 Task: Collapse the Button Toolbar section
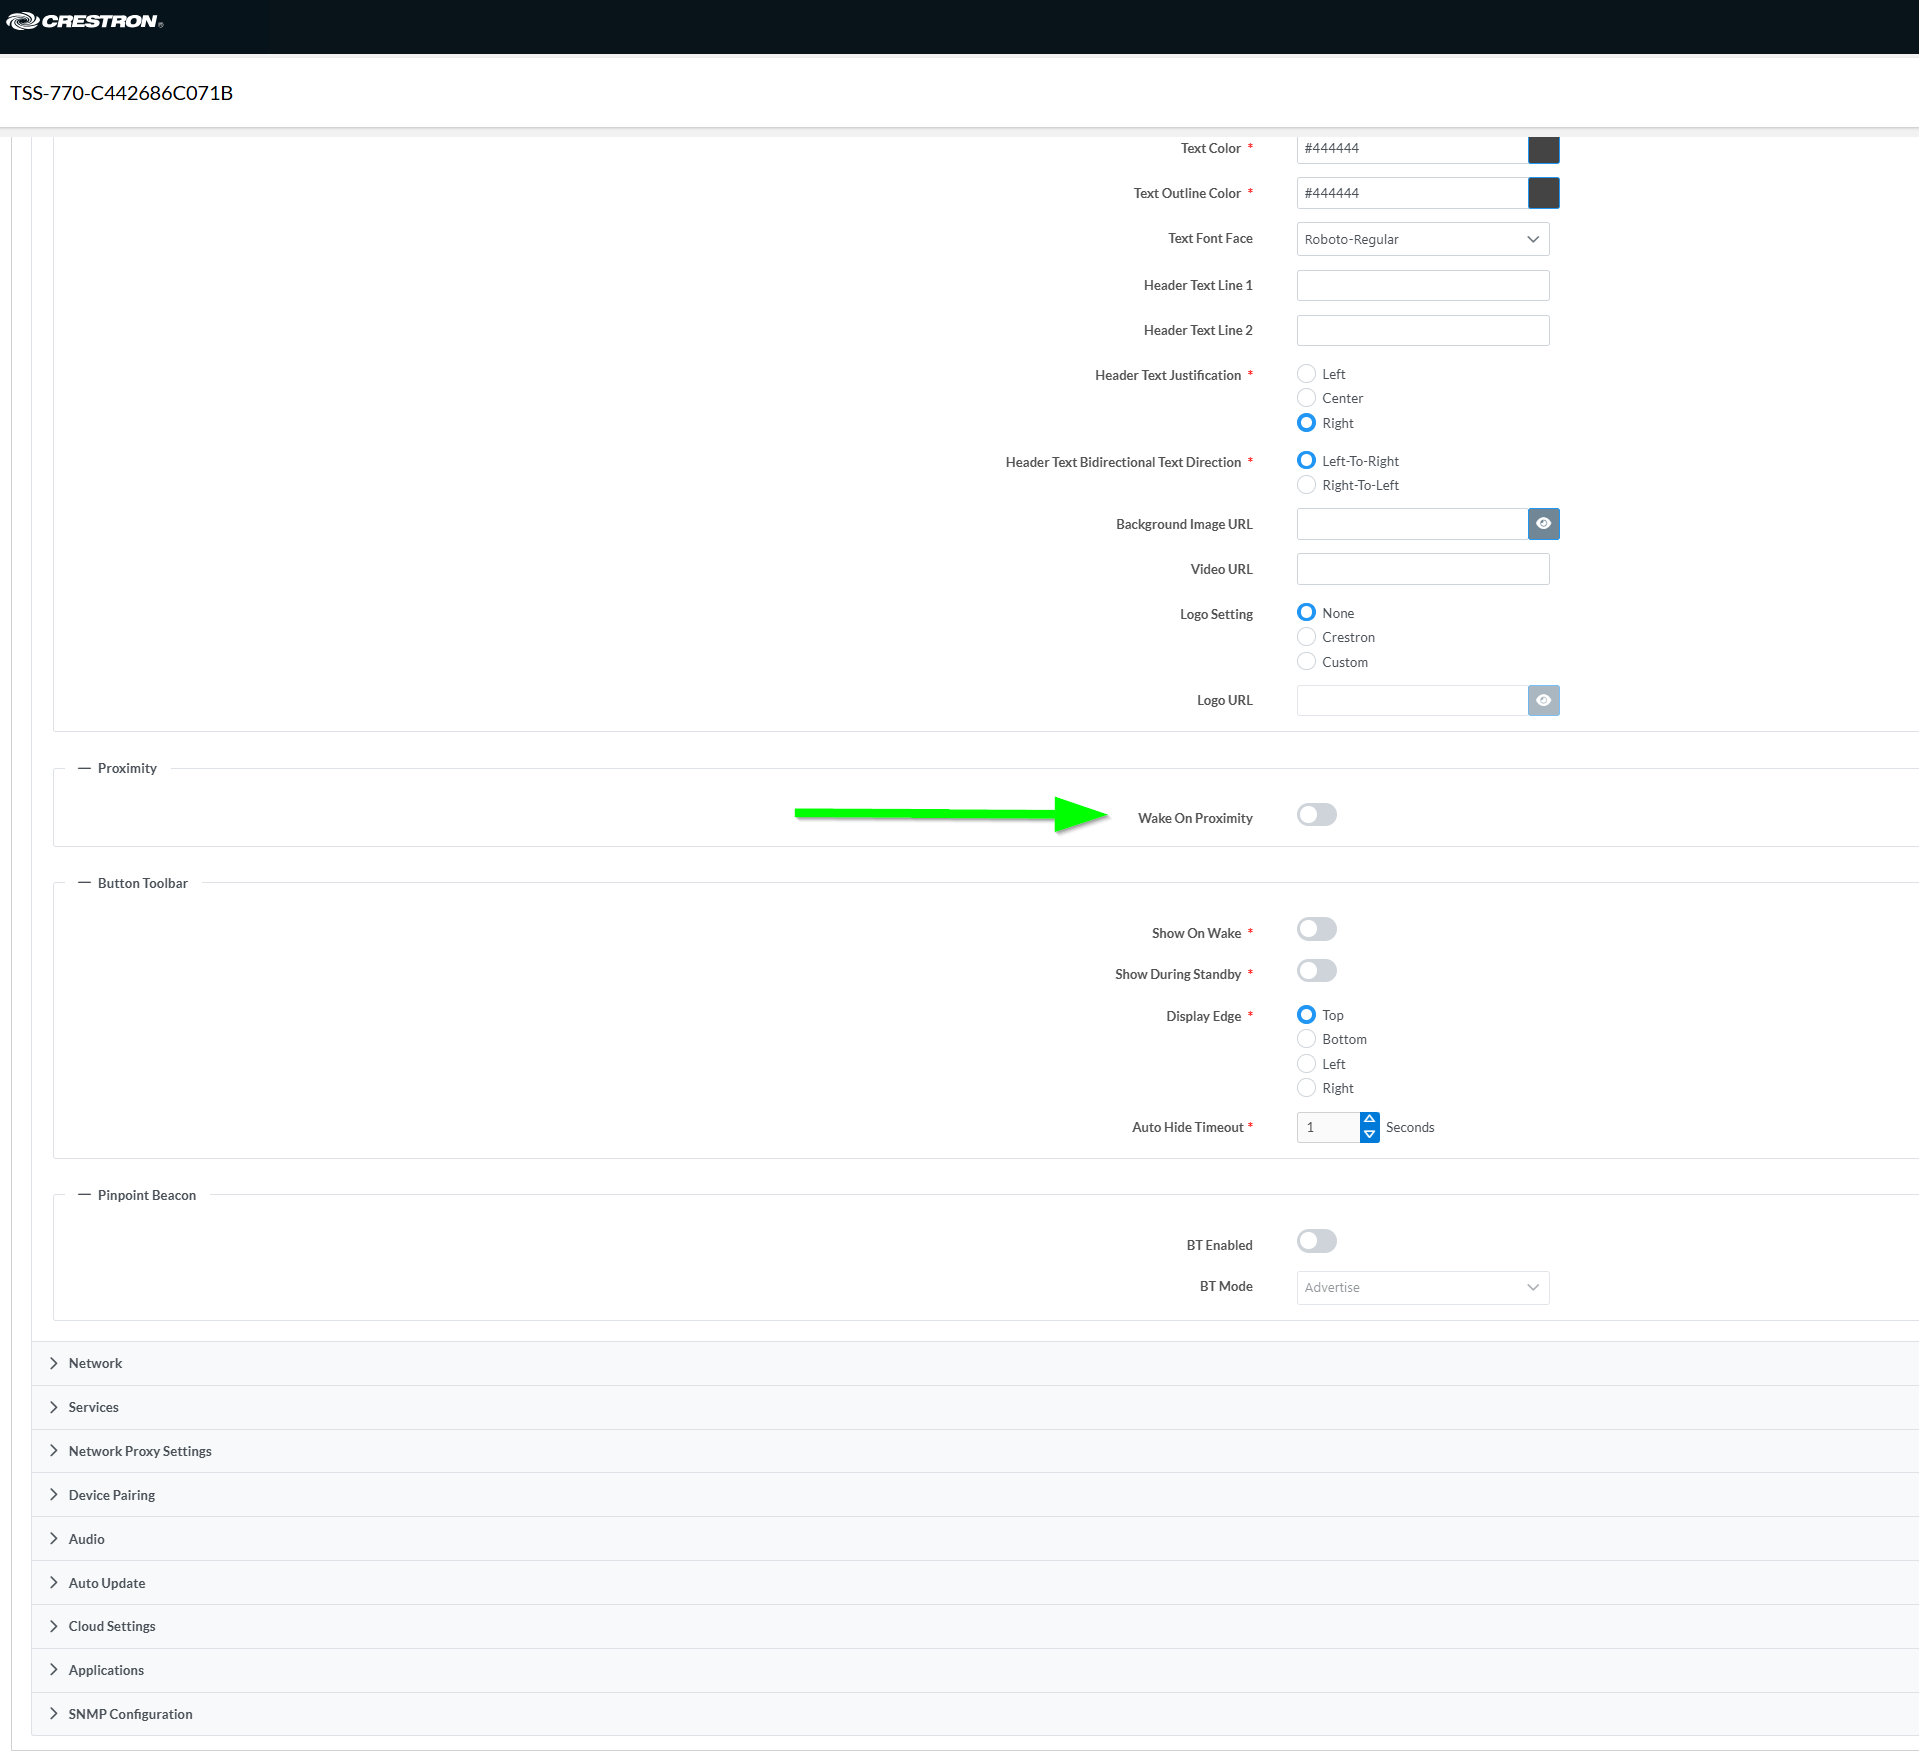click(85, 884)
